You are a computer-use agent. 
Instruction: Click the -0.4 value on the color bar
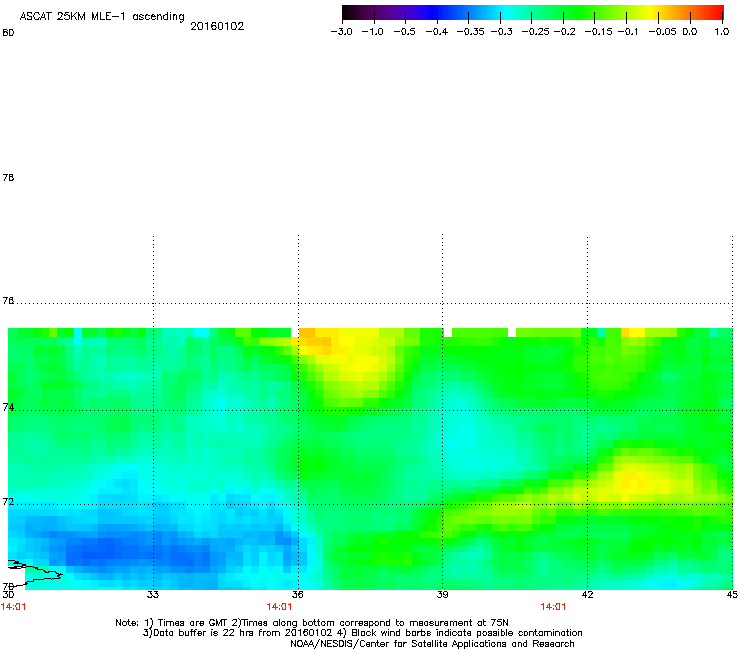click(x=437, y=32)
